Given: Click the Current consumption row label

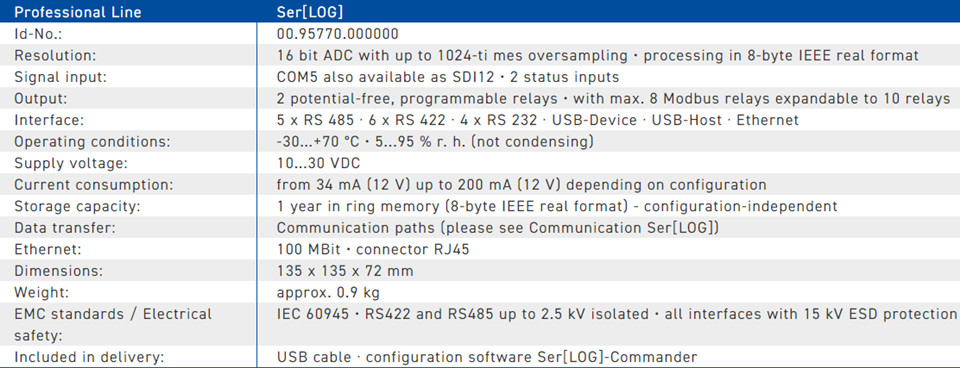Looking at the screenshot, I should pyautogui.click(x=94, y=185).
